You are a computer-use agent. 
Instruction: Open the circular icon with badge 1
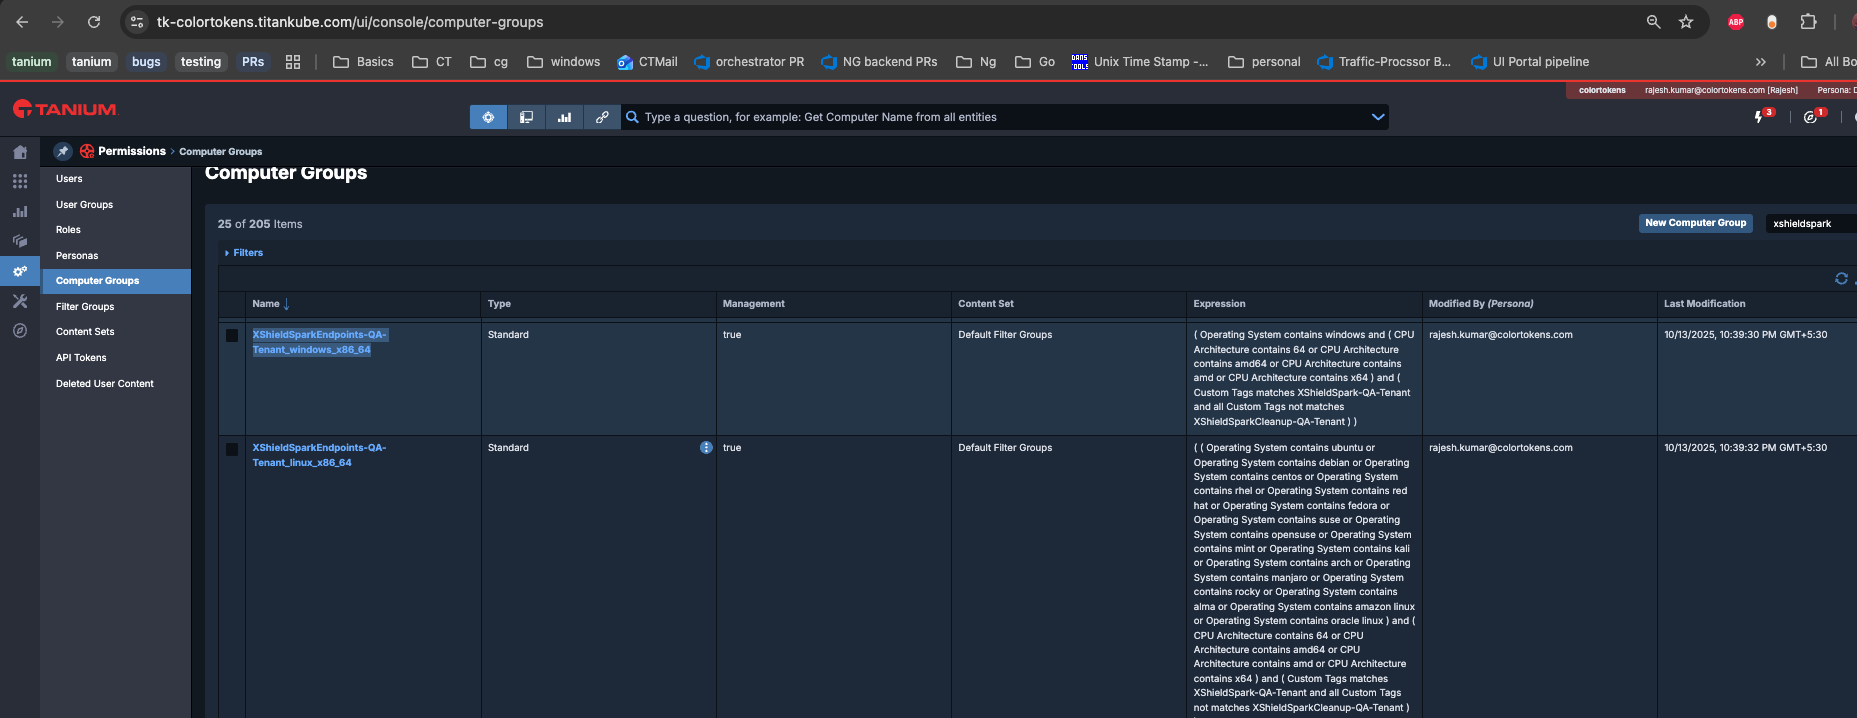pos(1810,117)
